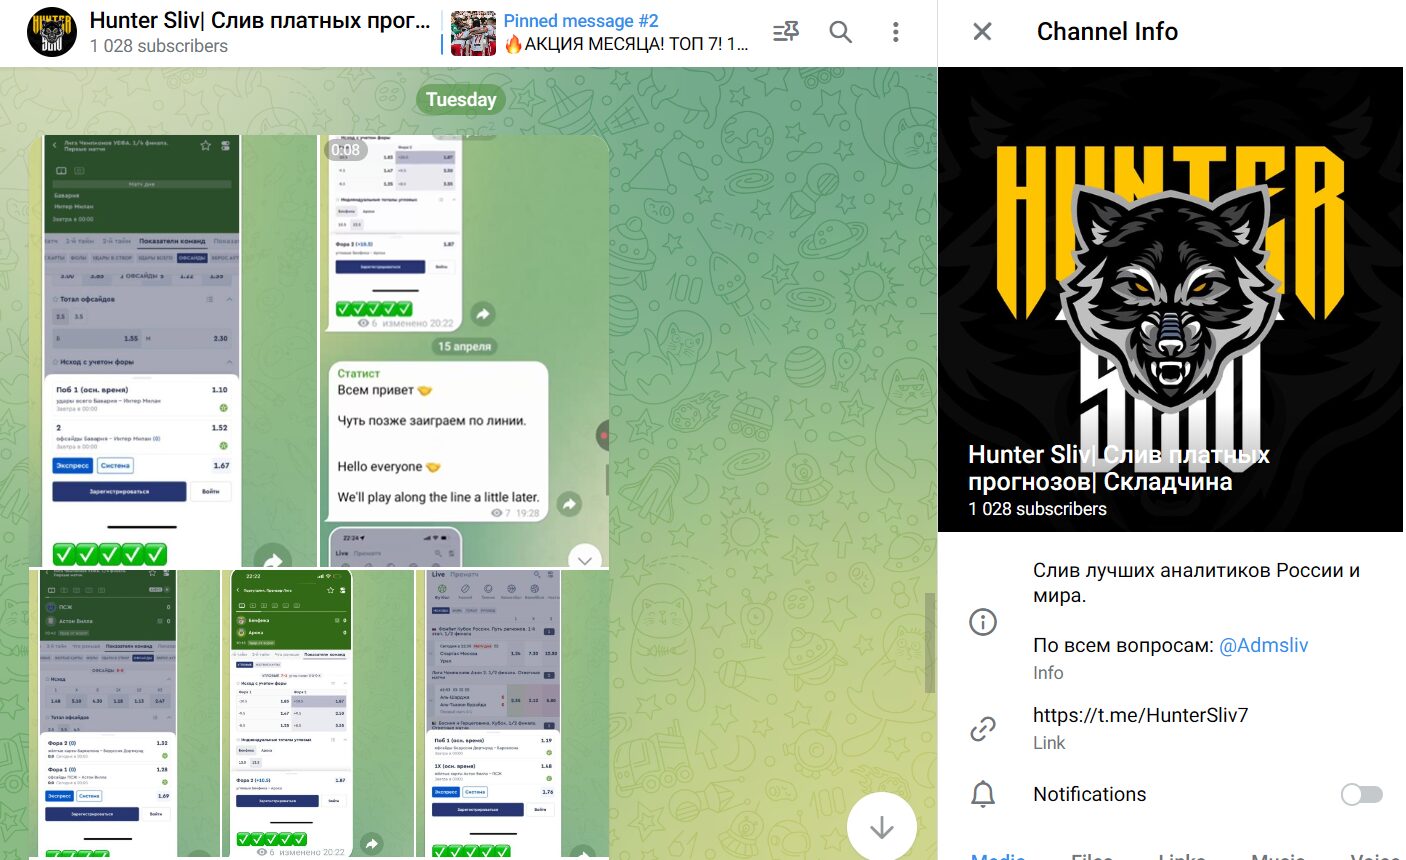Click the '1 028 subscribers' text in the chat header
This screenshot has height=860, width=1406.
[x=159, y=46]
